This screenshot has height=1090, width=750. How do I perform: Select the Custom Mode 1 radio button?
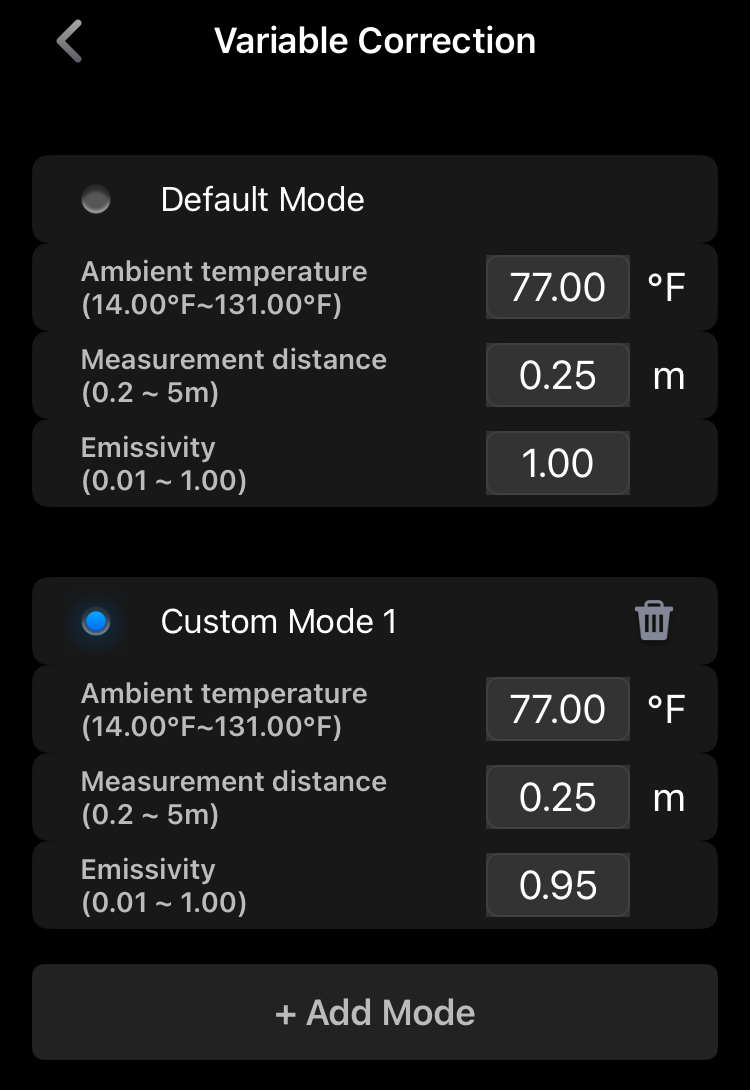(96, 622)
